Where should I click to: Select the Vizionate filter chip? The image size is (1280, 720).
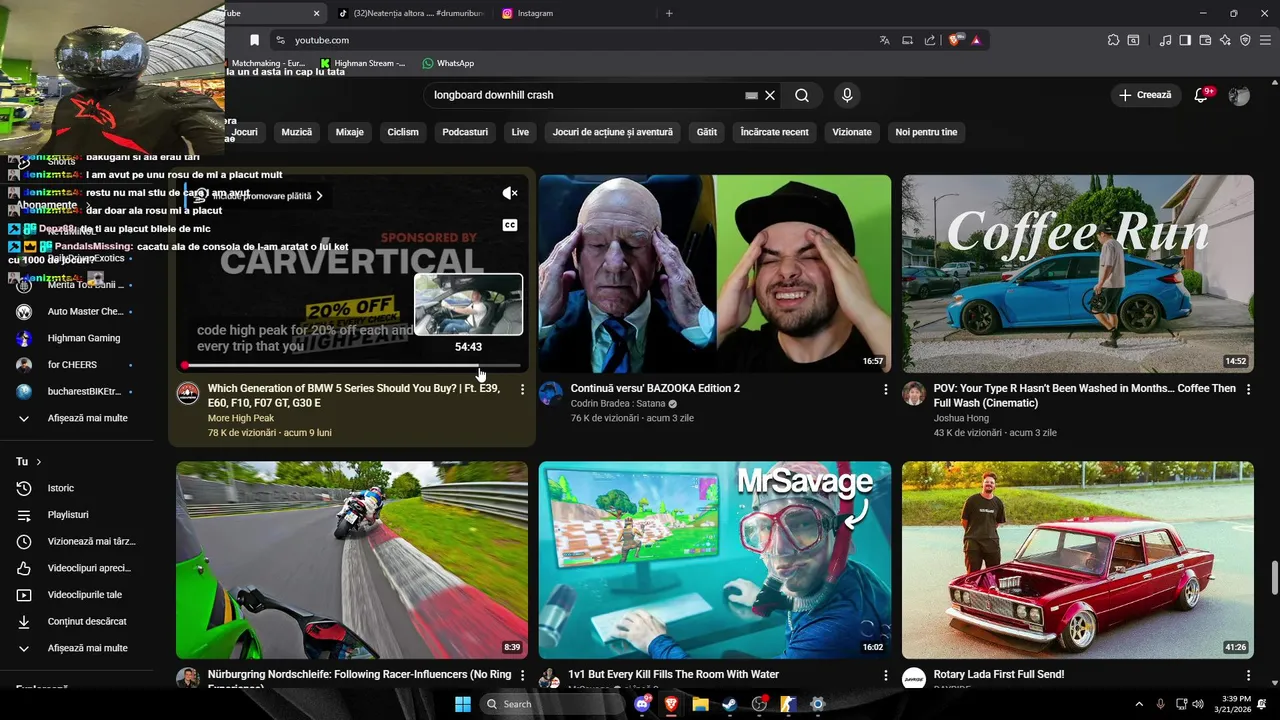click(x=852, y=132)
